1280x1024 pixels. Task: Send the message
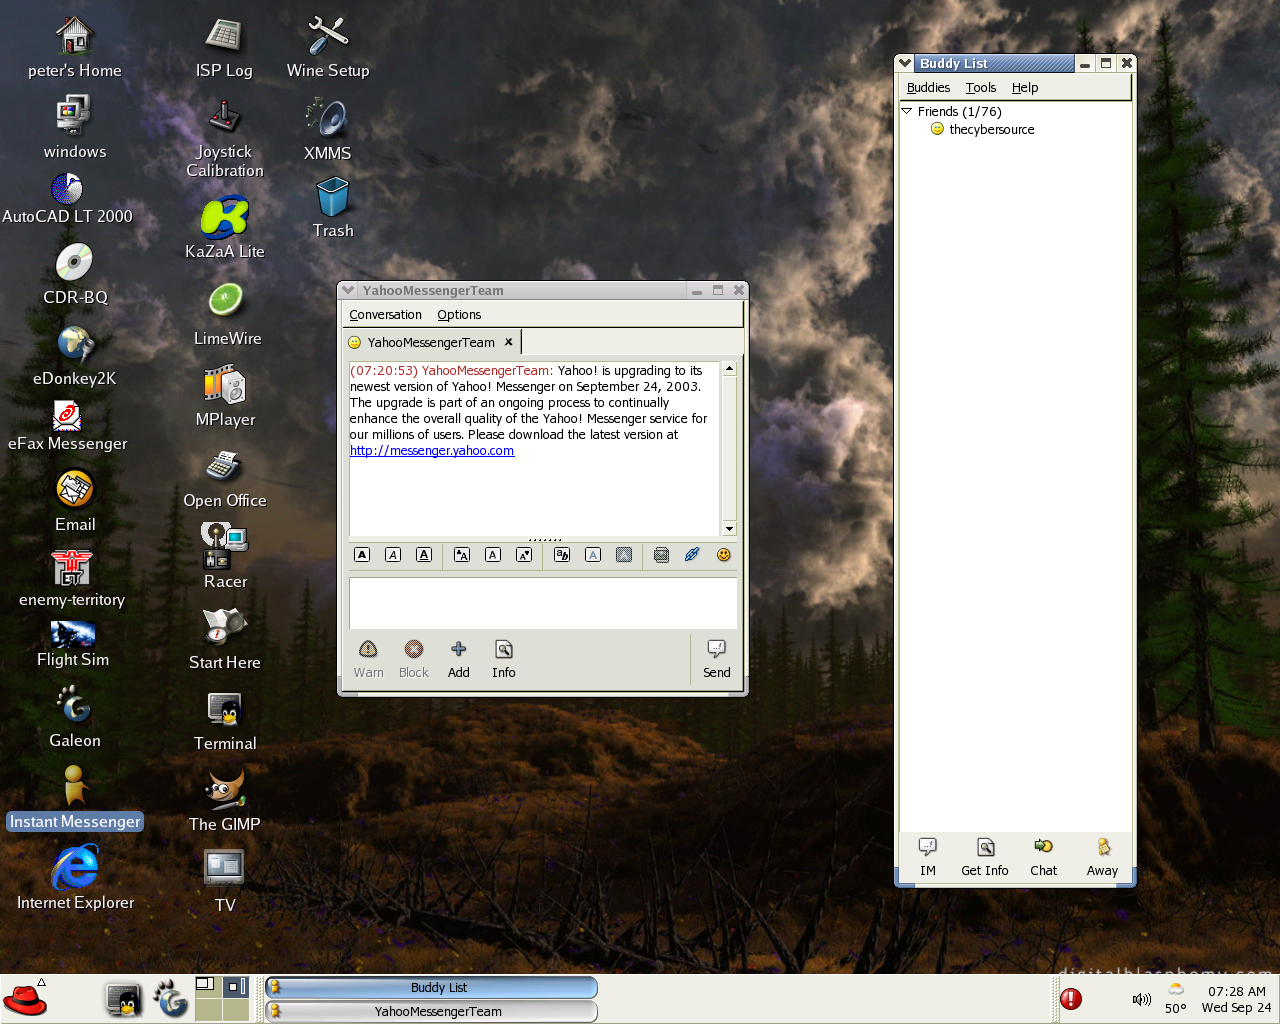[x=716, y=659]
